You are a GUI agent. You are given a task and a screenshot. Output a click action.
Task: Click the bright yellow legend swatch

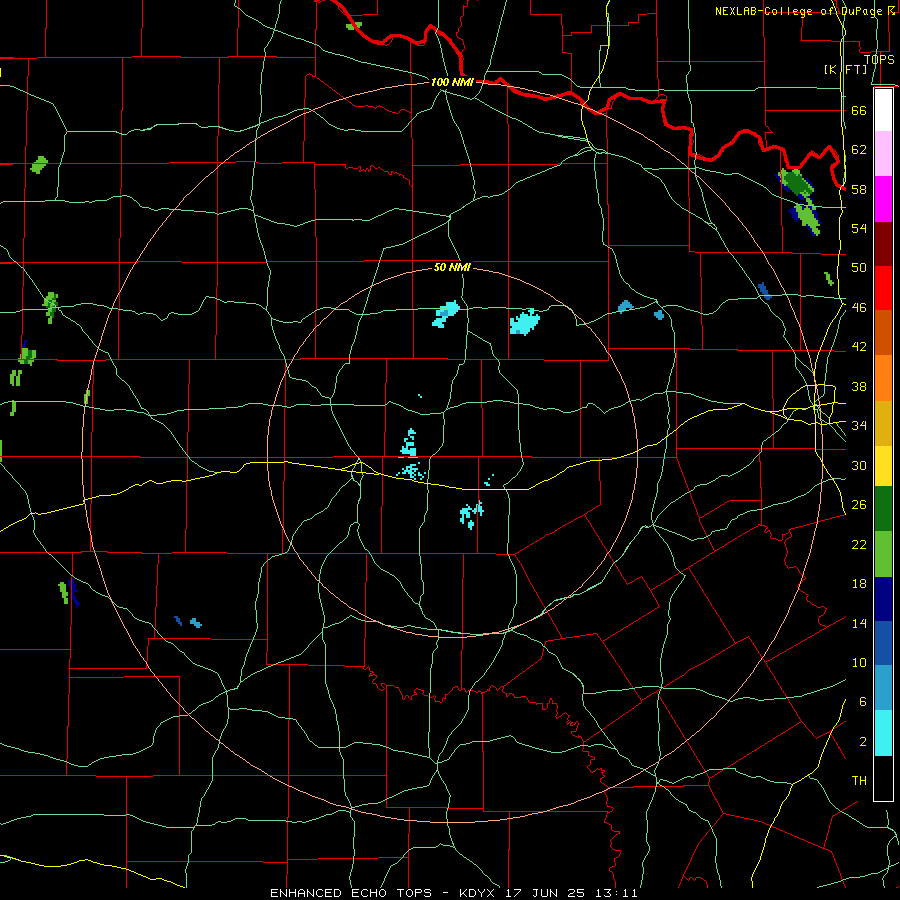(x=883, y=466)
